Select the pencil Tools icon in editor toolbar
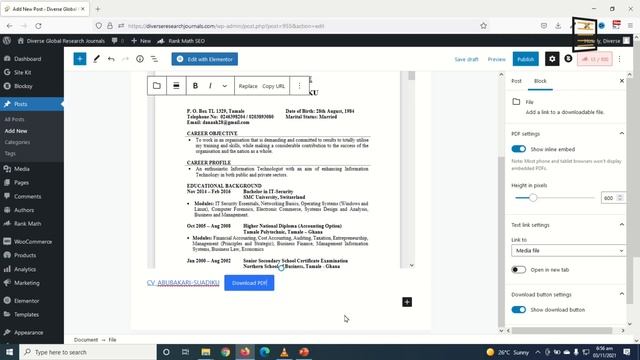Screen dimensions: 640x360 (x=96, y=59)
